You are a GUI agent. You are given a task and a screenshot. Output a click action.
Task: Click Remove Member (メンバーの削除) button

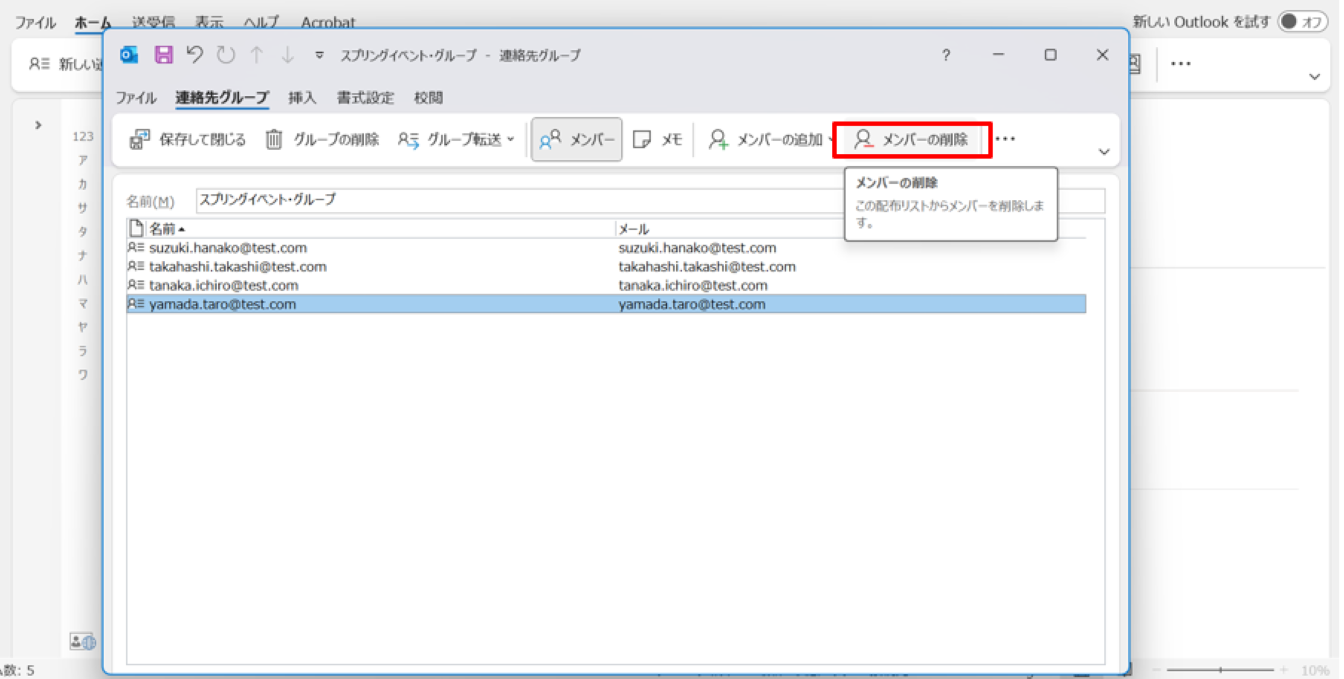tap(911, 140)
